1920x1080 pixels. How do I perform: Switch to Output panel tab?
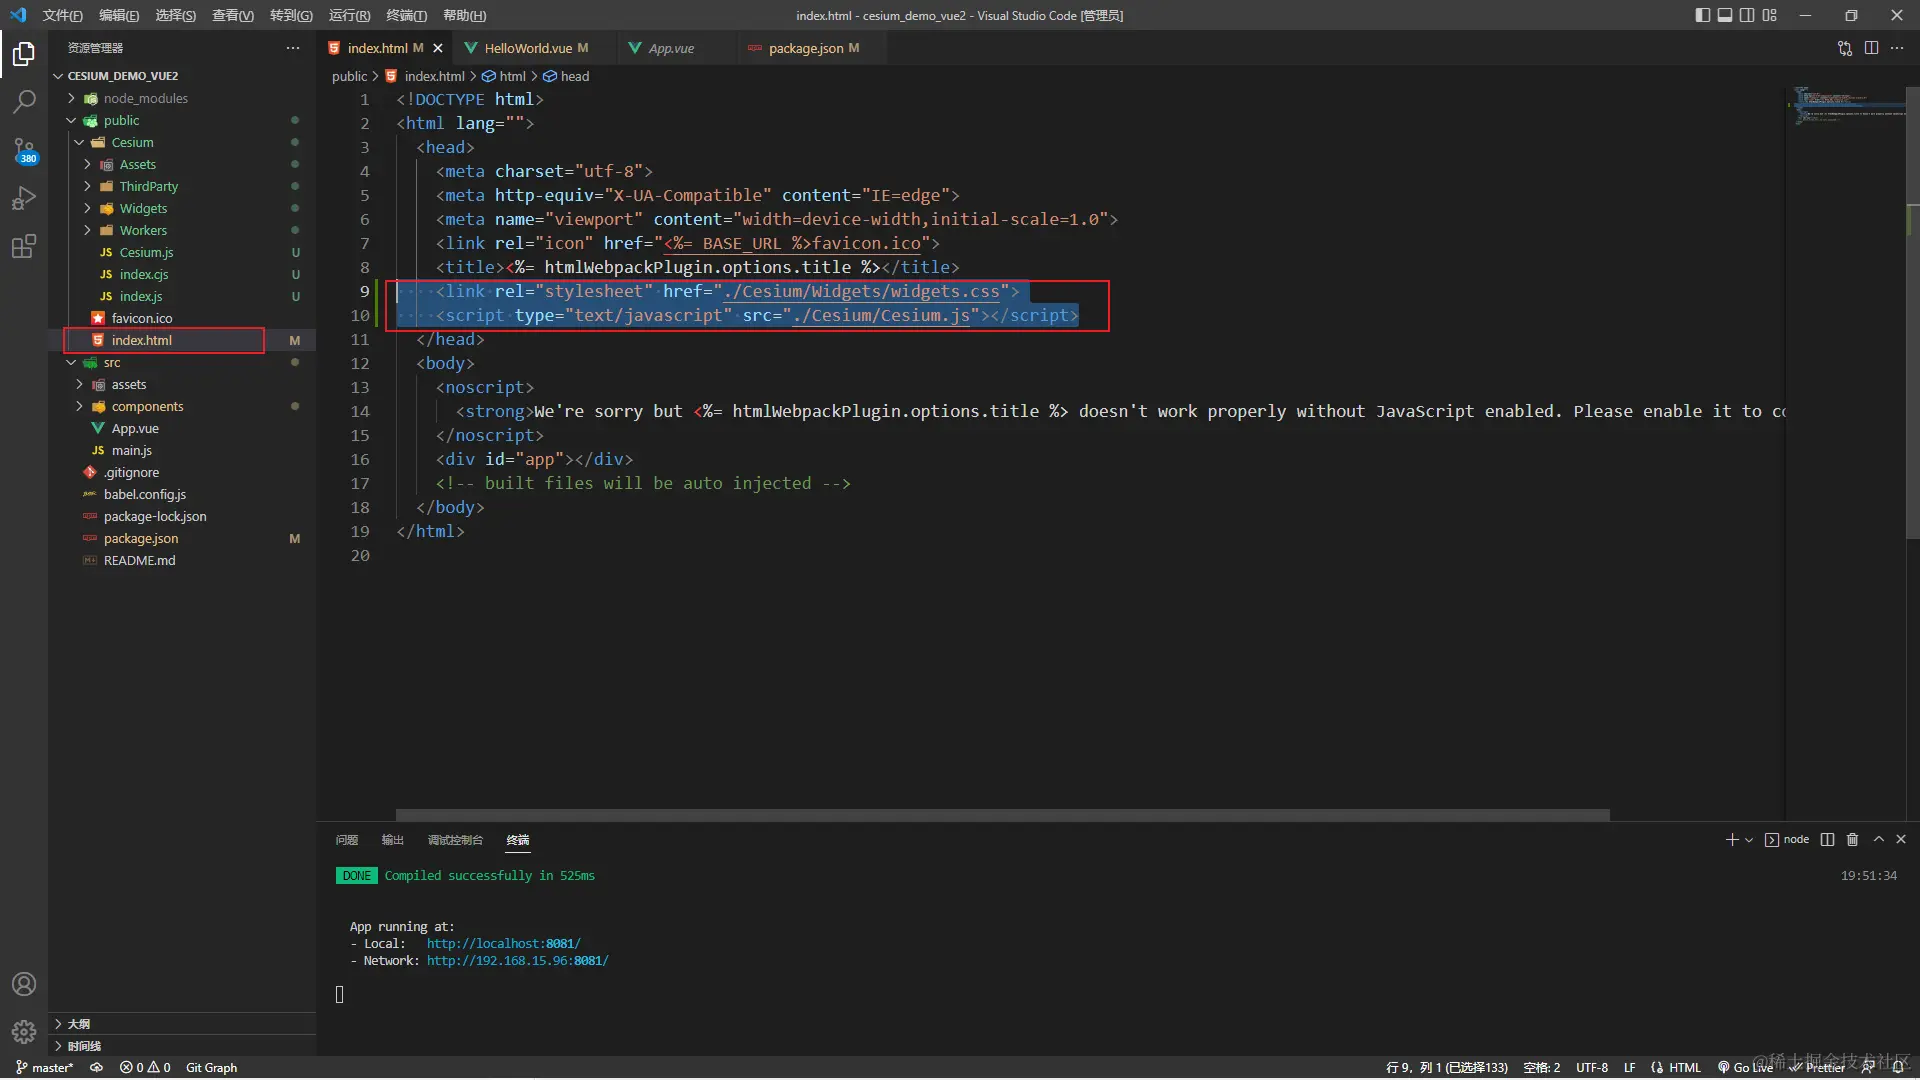(x=393, y=840)
